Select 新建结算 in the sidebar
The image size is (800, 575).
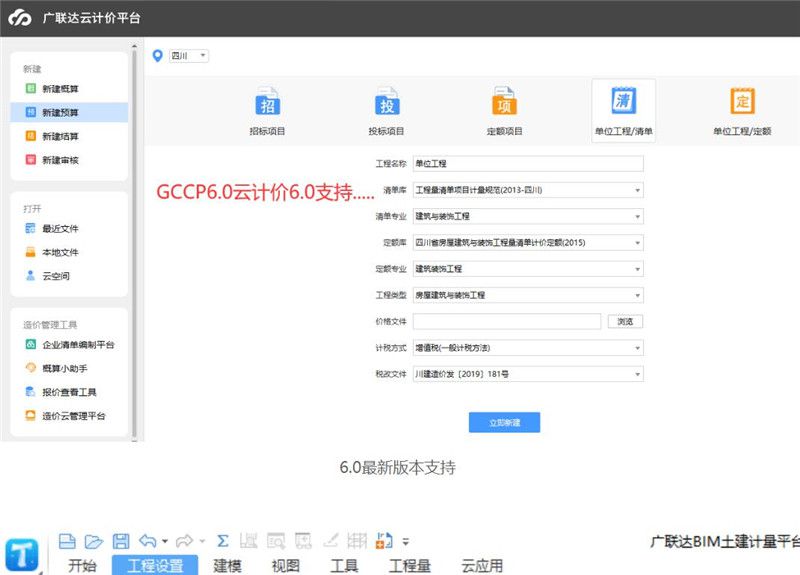pyautogui.click(x=69, y=136)
